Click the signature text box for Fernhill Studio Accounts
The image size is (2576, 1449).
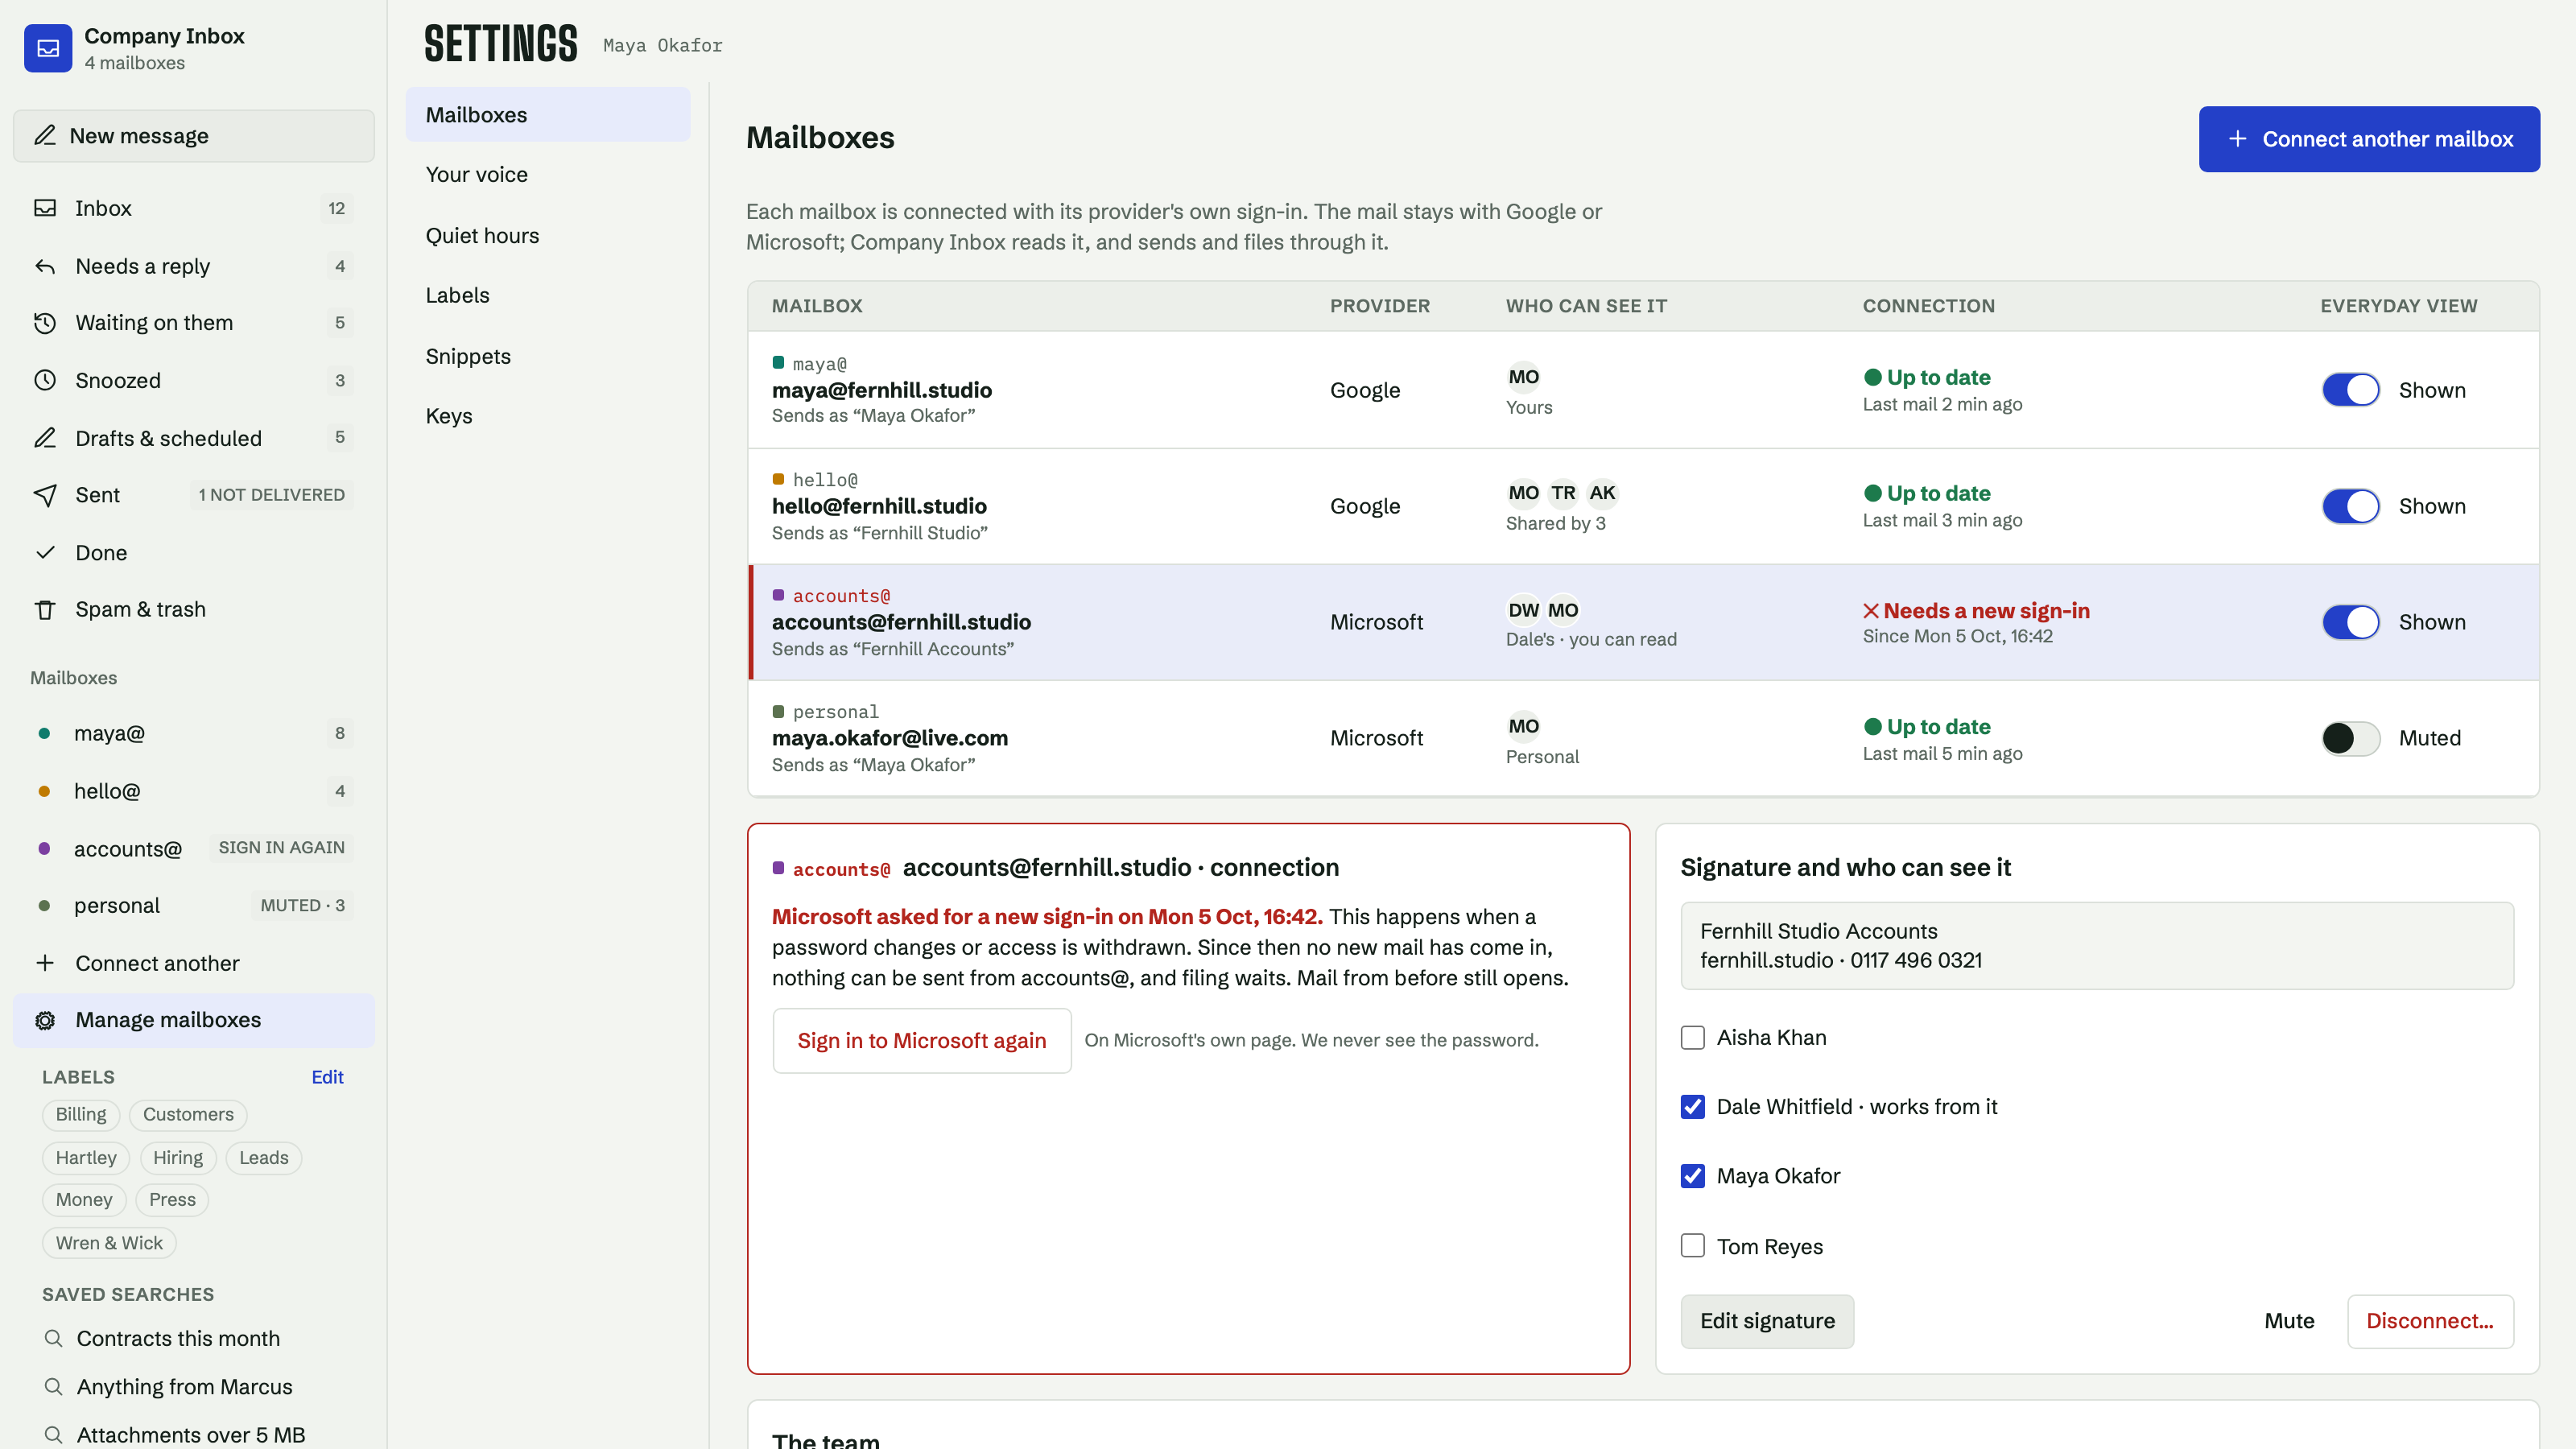coord(2097,946)
